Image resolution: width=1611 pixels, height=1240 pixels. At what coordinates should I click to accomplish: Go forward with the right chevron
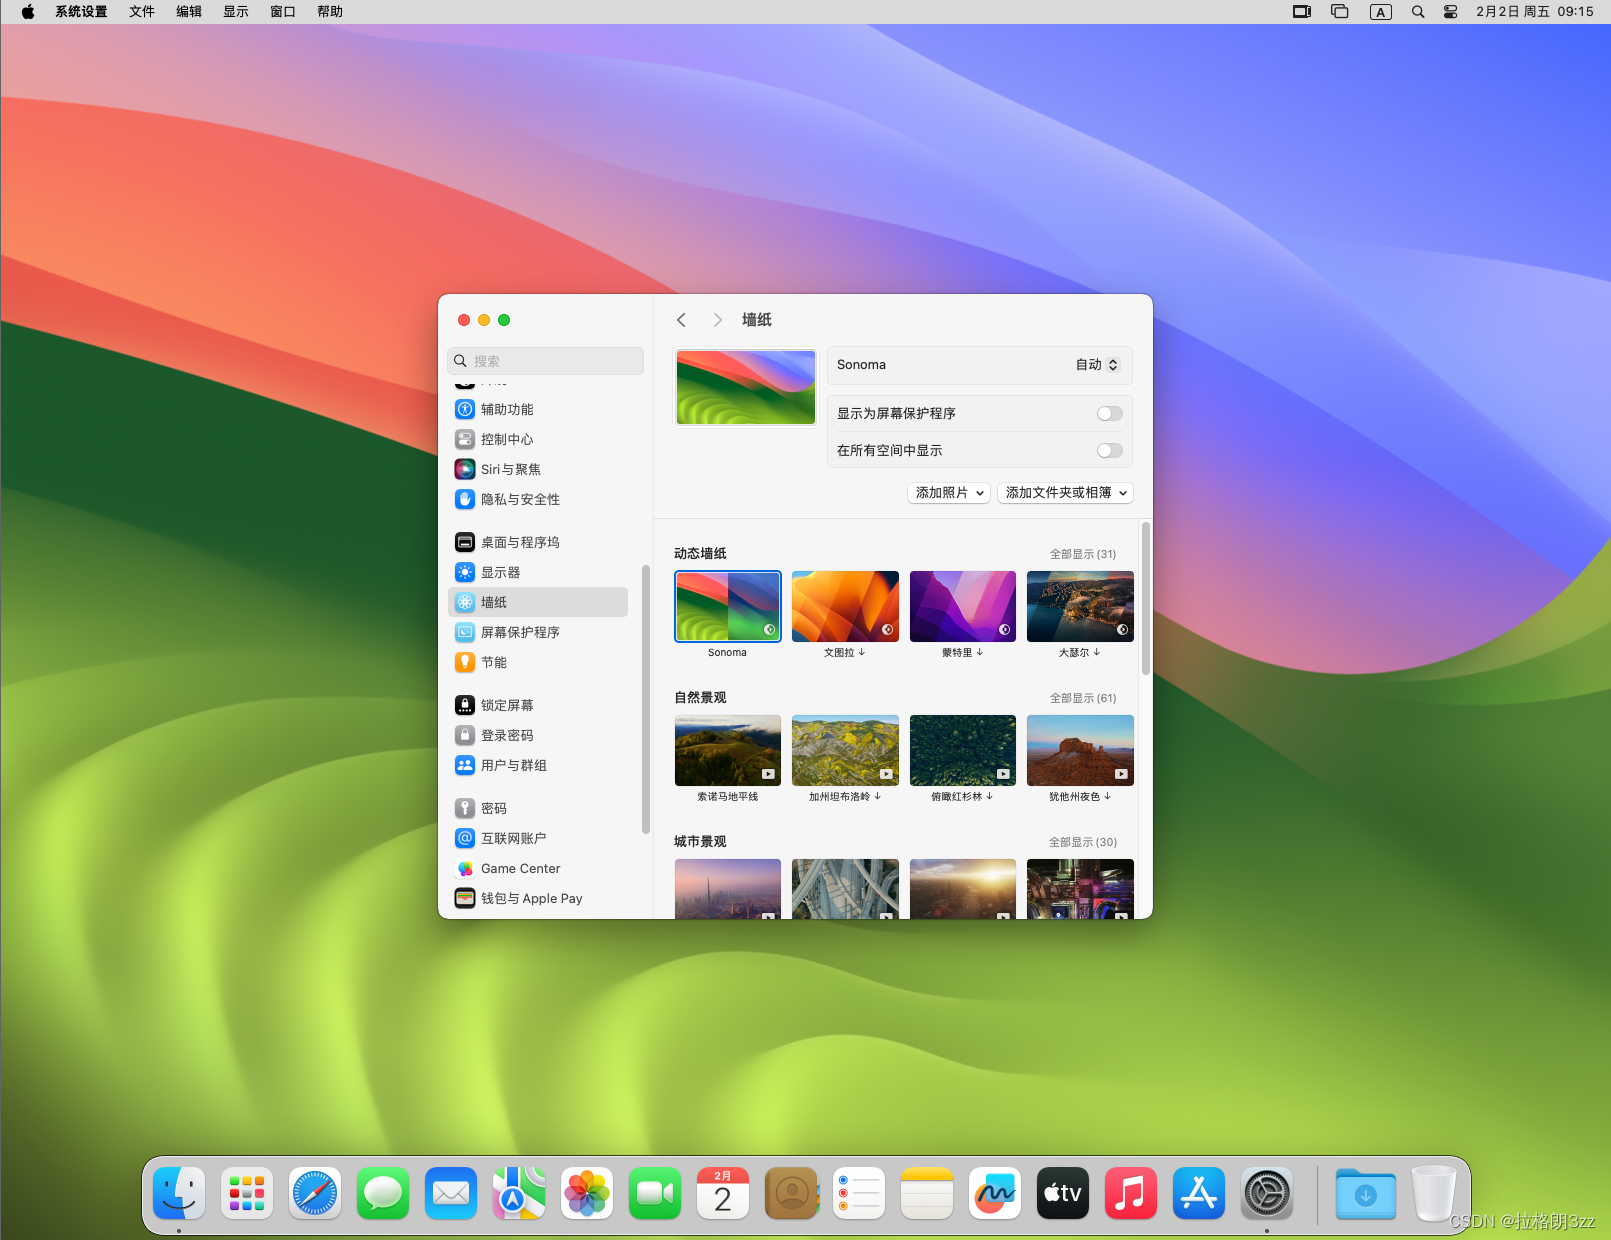pyautogui.click(x=717, y=320)
